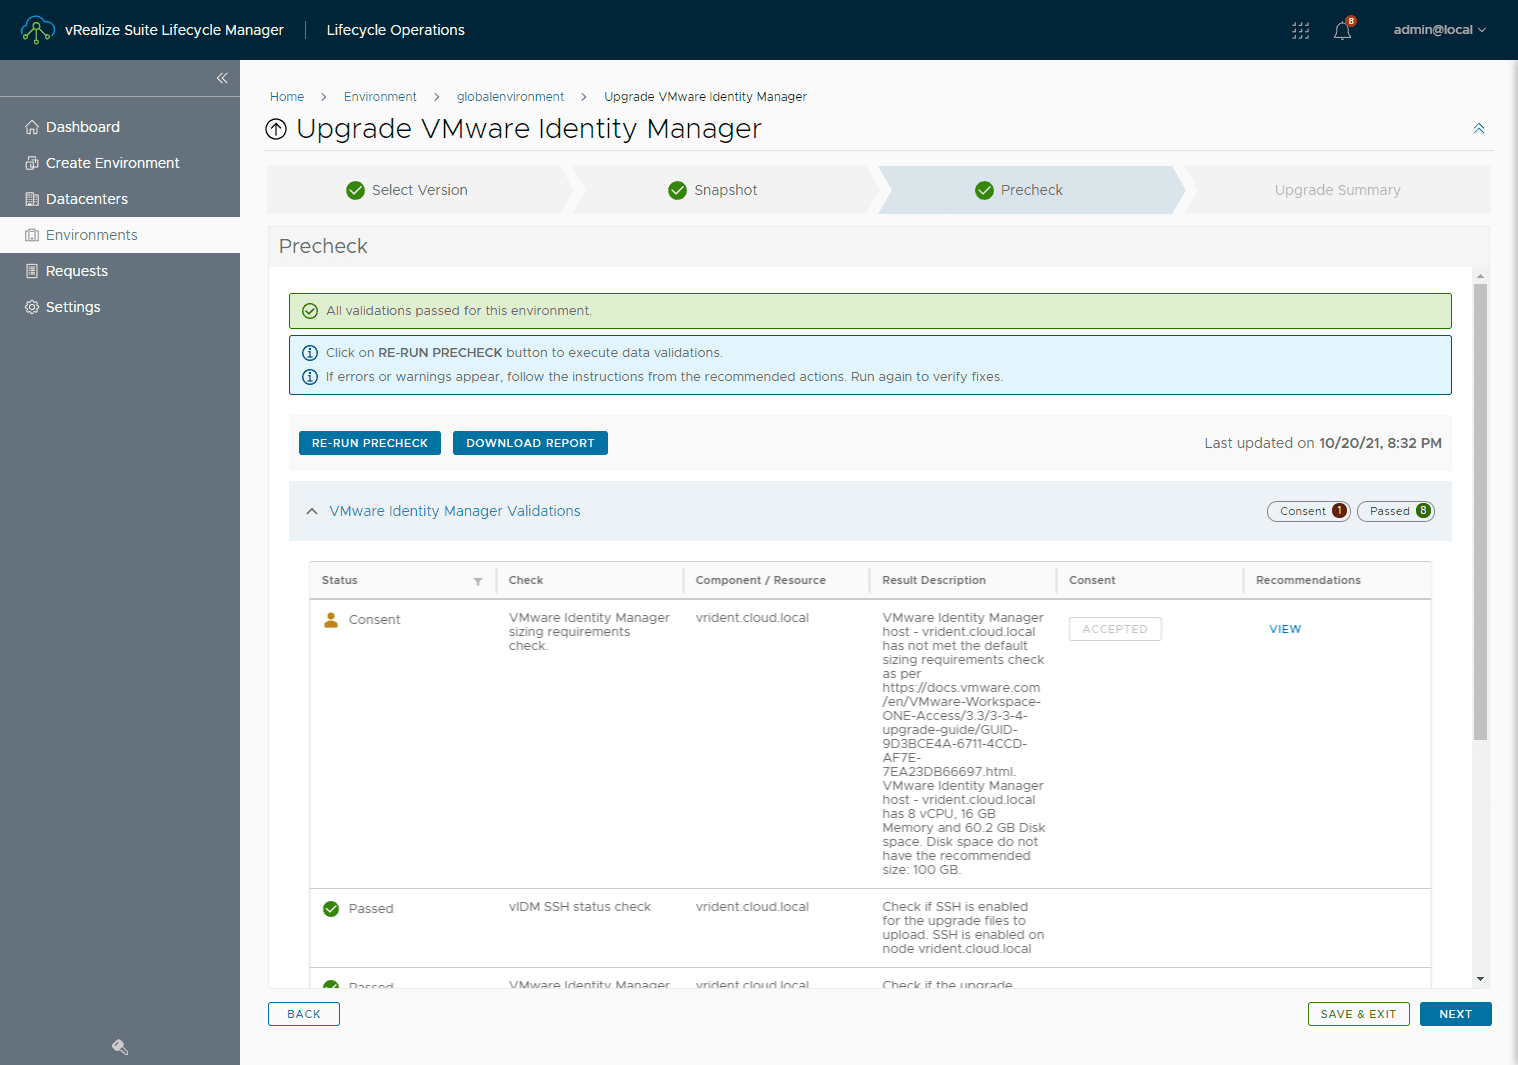Screen dimensions: 1518x1065
Task: Click the Datacenters building icon in sidebar
Action: (32, 199)
